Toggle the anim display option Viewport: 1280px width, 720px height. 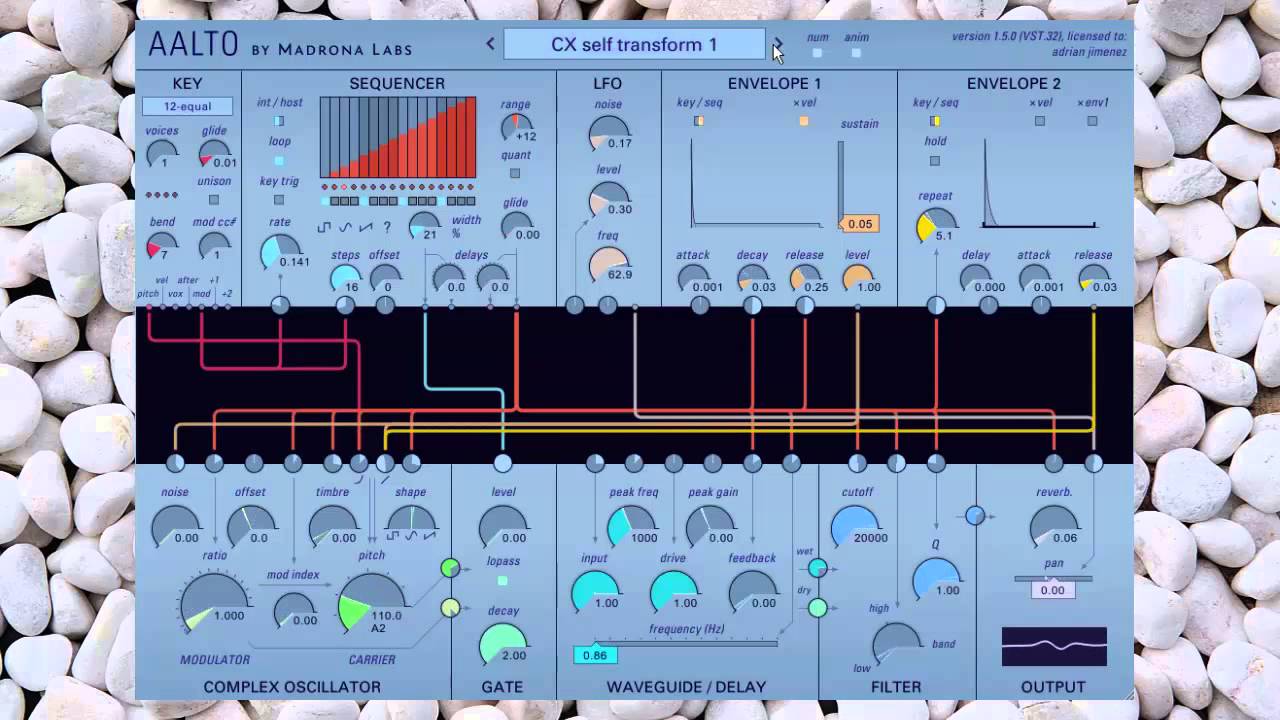856,53
